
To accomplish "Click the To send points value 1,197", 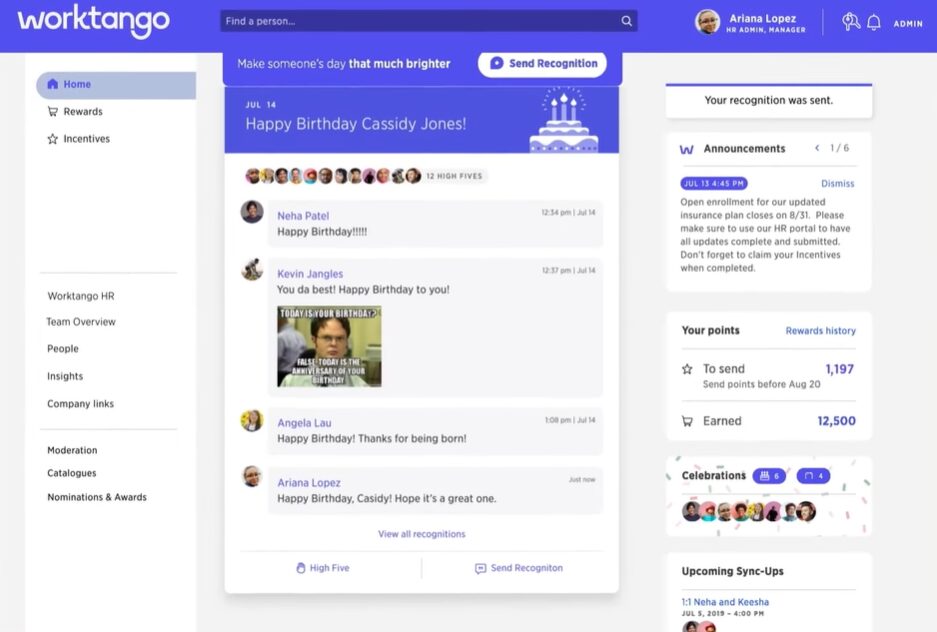I will (839, 369).
